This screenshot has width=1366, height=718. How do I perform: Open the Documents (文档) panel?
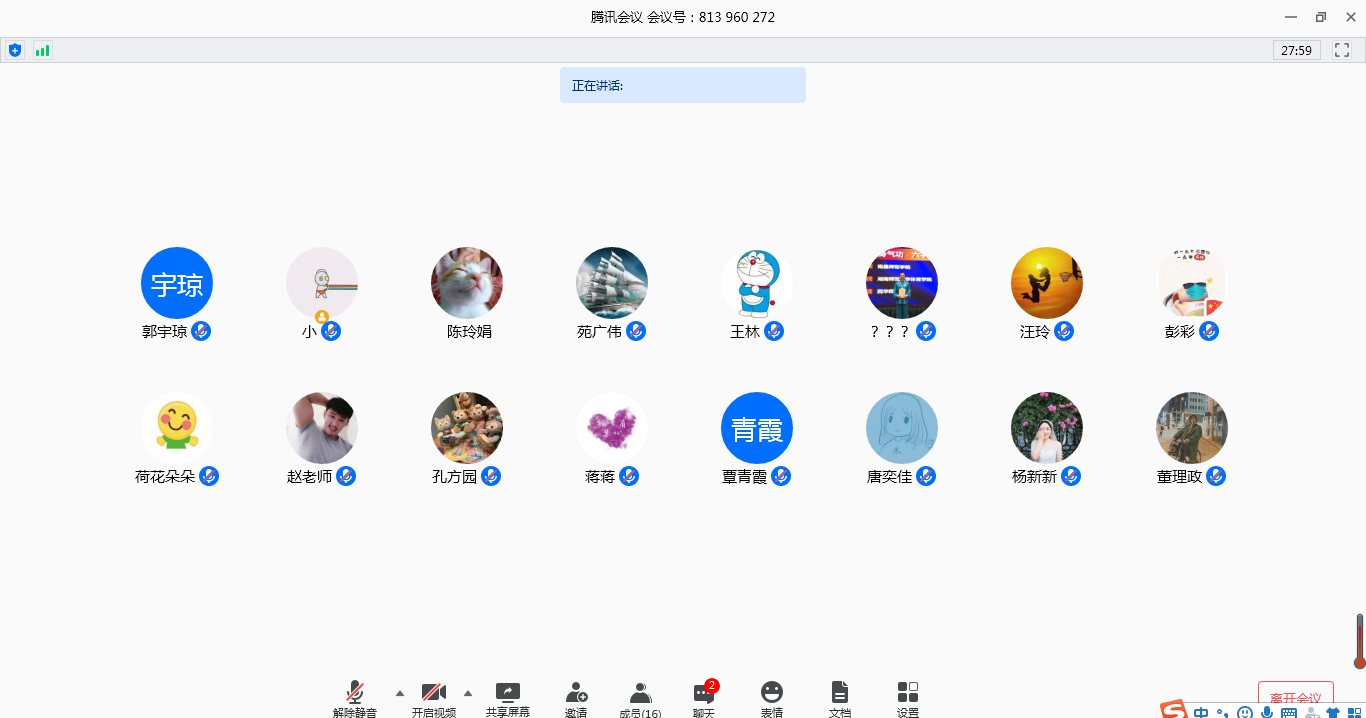pyautogui.click(x=840, y=697)
